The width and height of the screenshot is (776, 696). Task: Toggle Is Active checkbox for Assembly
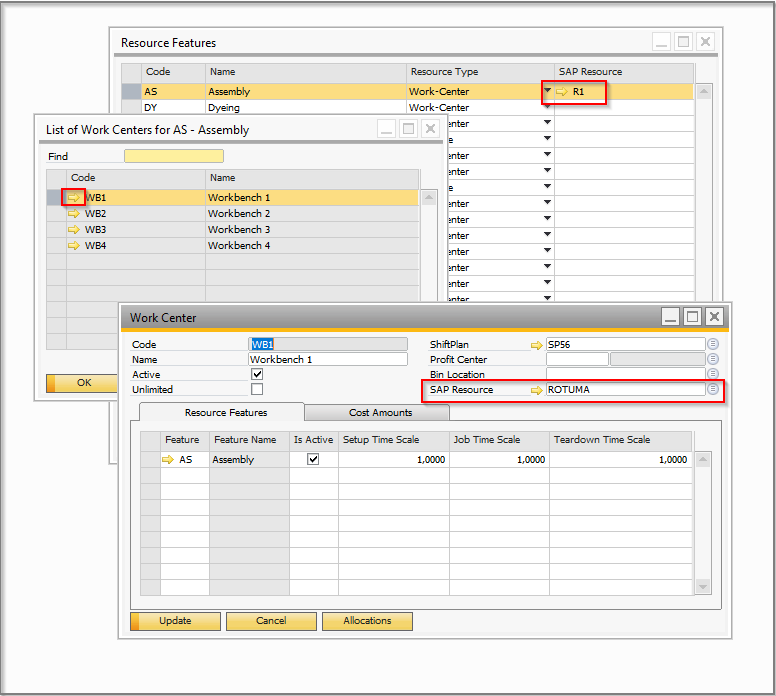coord(313,460)
